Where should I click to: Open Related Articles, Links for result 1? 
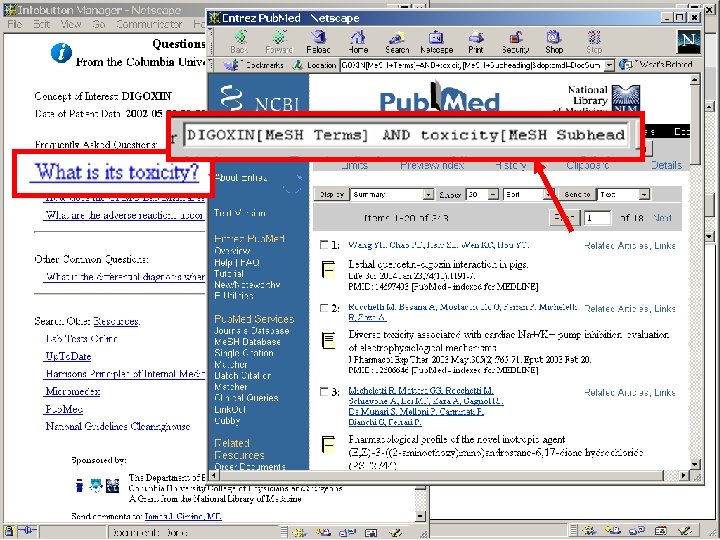(x=630, y=246)
